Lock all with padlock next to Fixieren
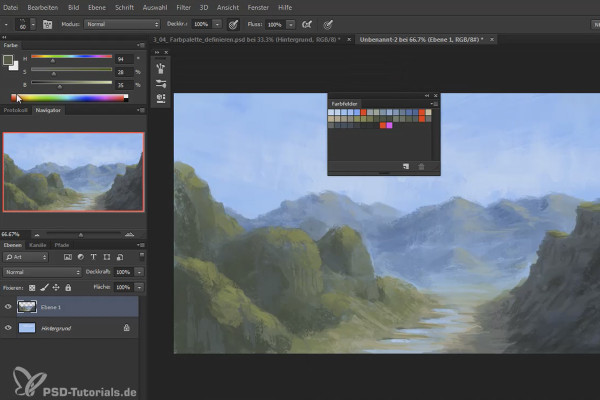Viewport: 600px width, 400px height. (68, 287)
